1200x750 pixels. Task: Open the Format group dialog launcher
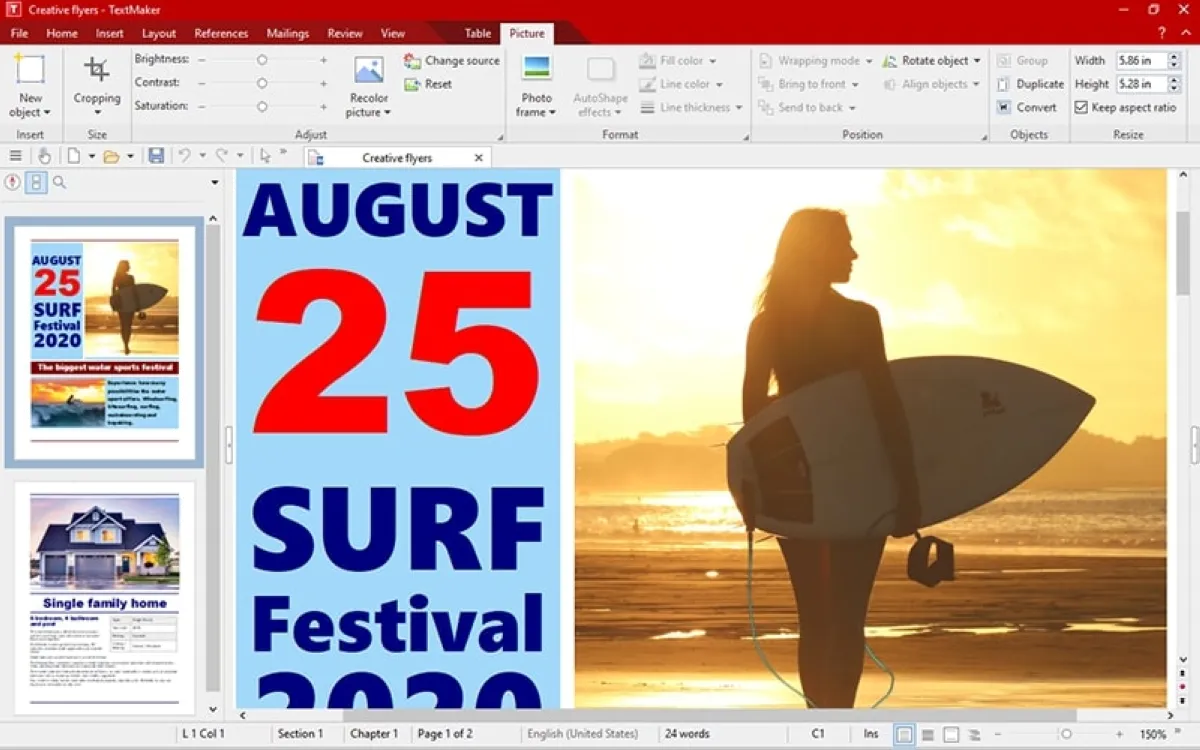(x=745, y=137)
